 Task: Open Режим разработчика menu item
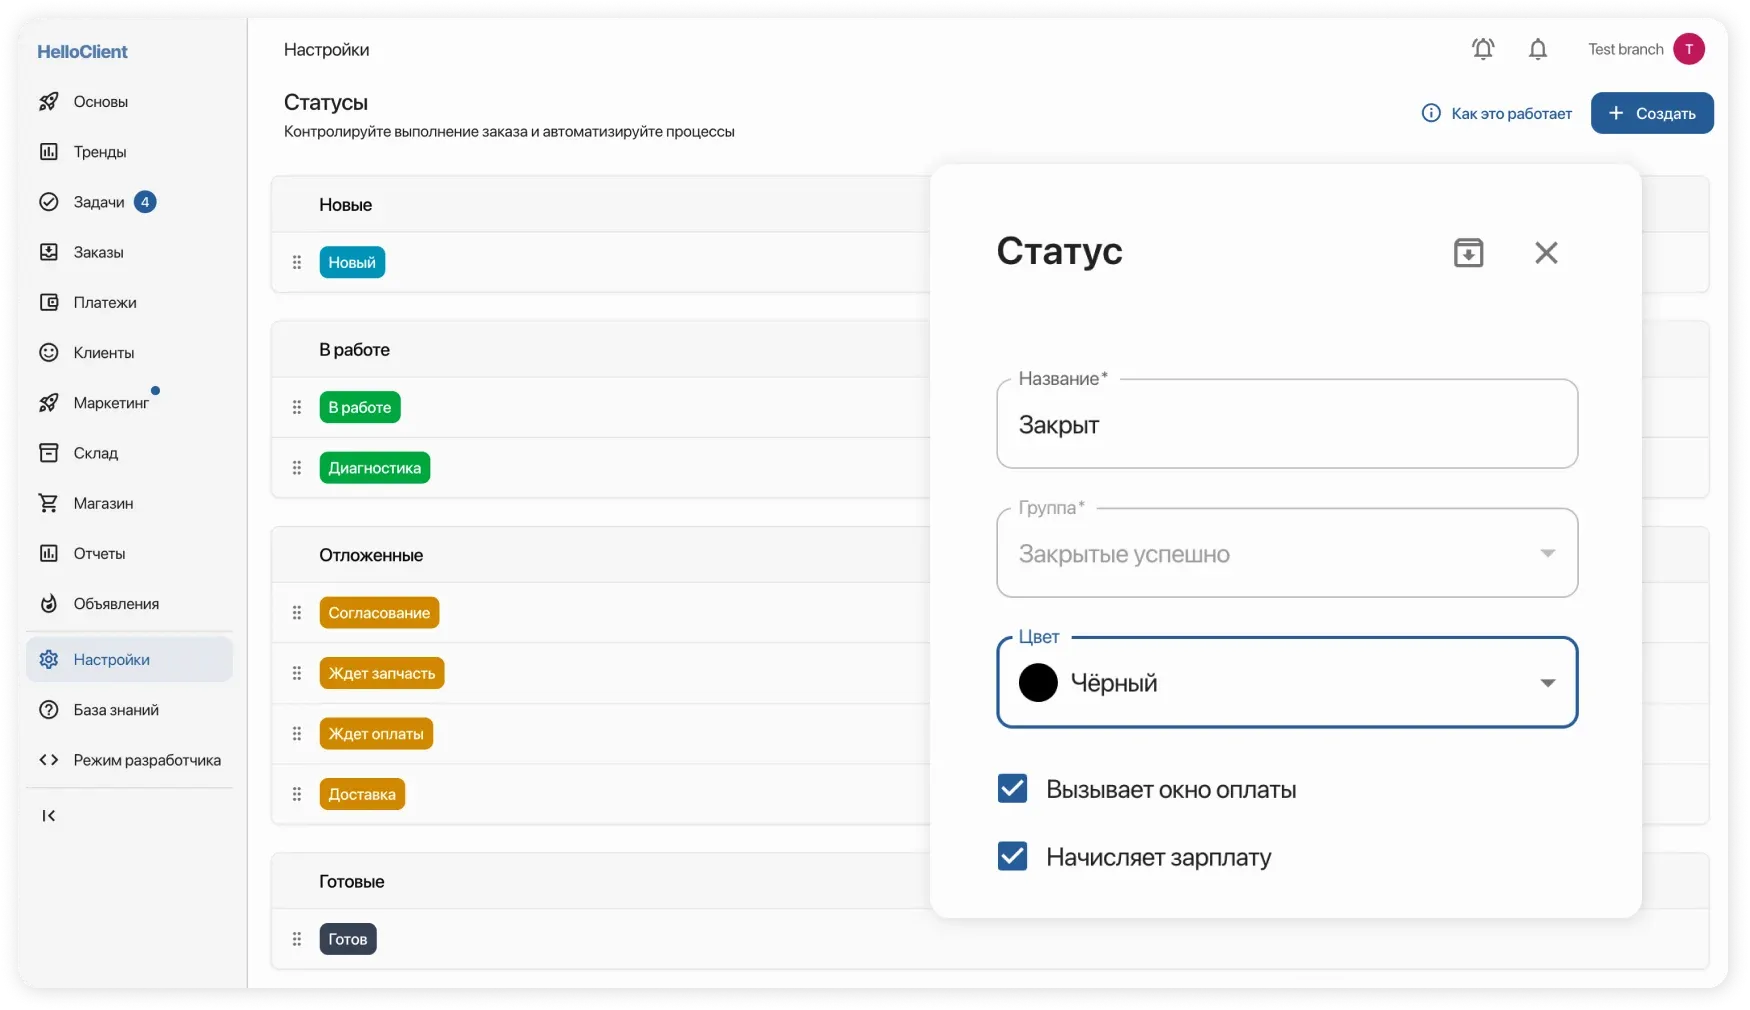click(x=146, y=760)
